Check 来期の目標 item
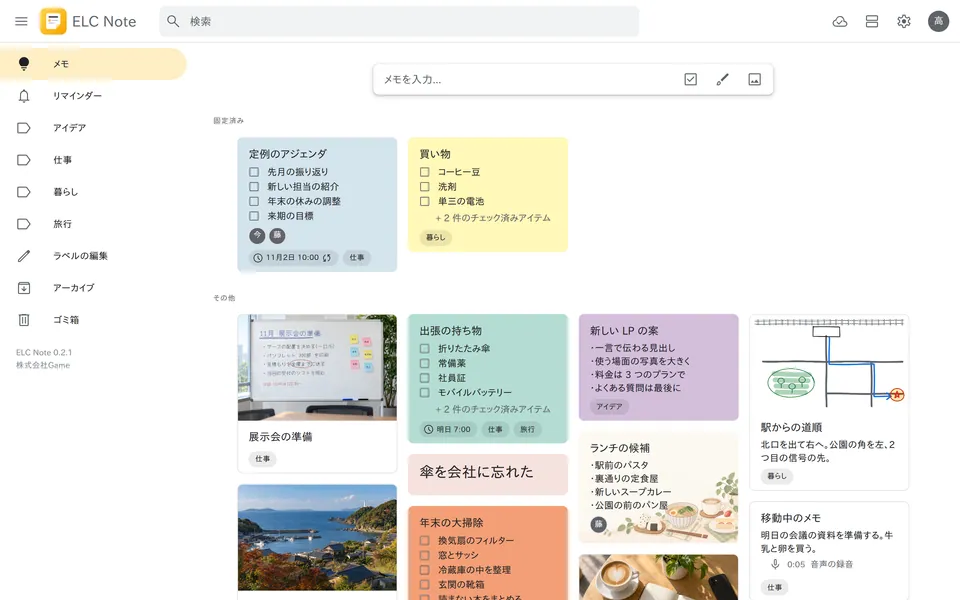This screenshot has width=960, height=600. (x=254, y=216)
